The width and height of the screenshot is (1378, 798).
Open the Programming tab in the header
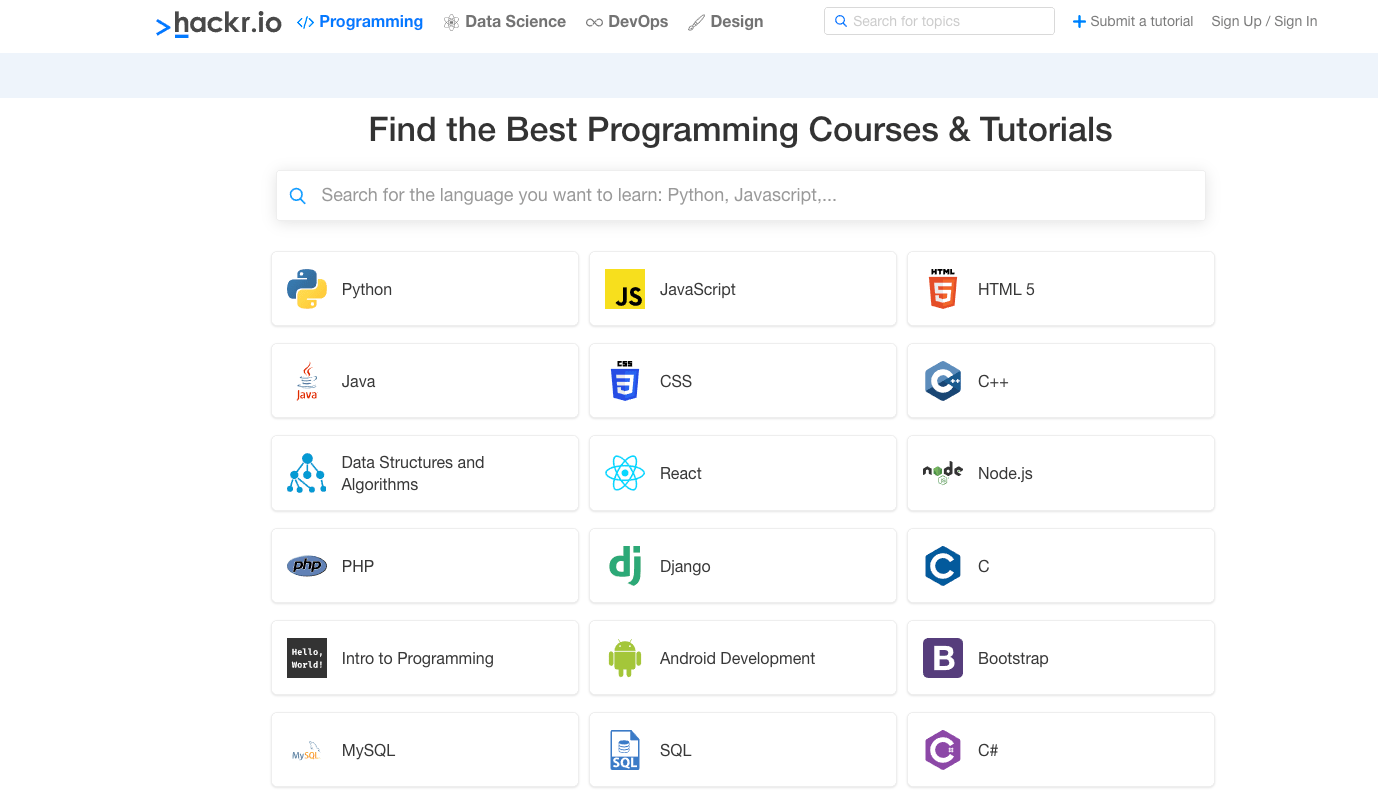(360, 21)
